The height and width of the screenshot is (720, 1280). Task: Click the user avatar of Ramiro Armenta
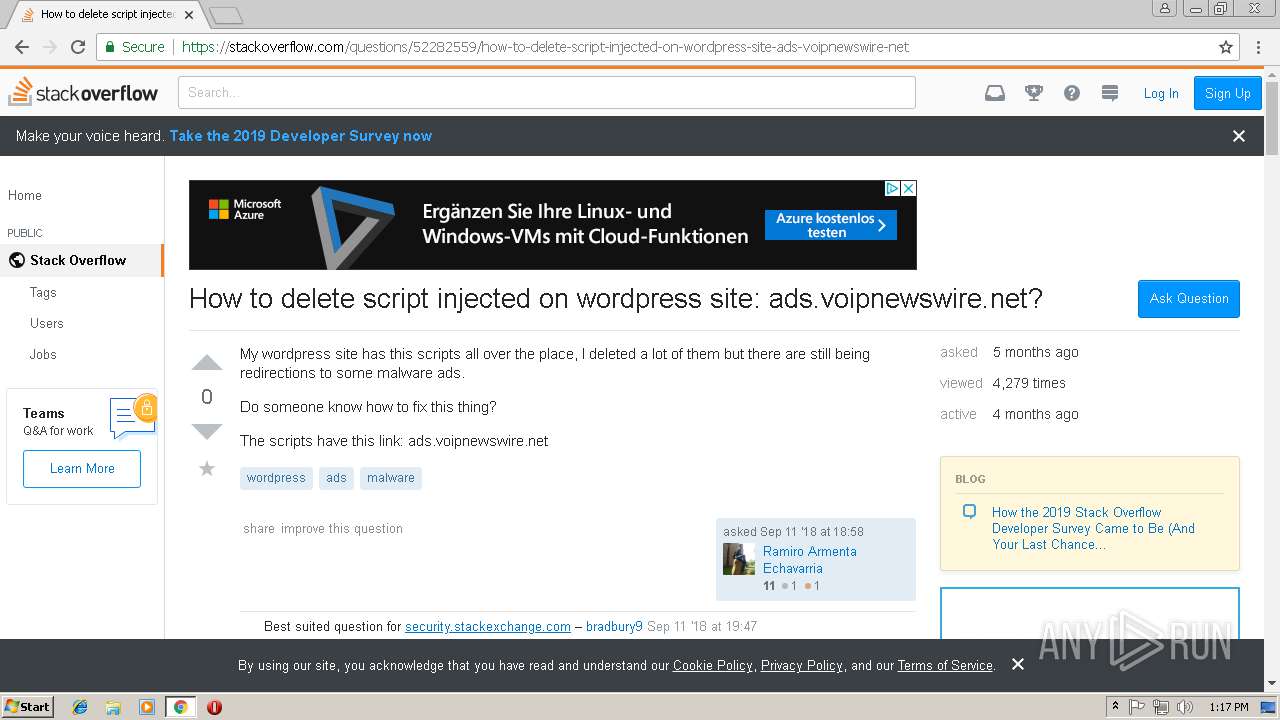pyautogui.click(x=739, y=559)
